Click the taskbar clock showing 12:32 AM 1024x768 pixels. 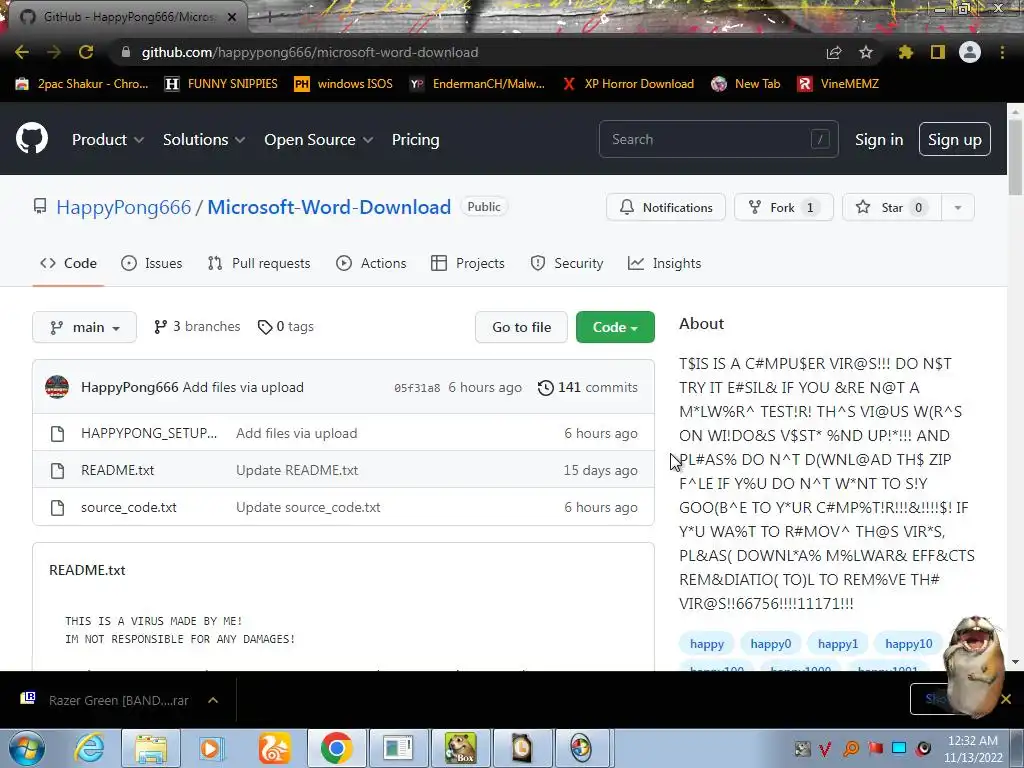(973, 748)
